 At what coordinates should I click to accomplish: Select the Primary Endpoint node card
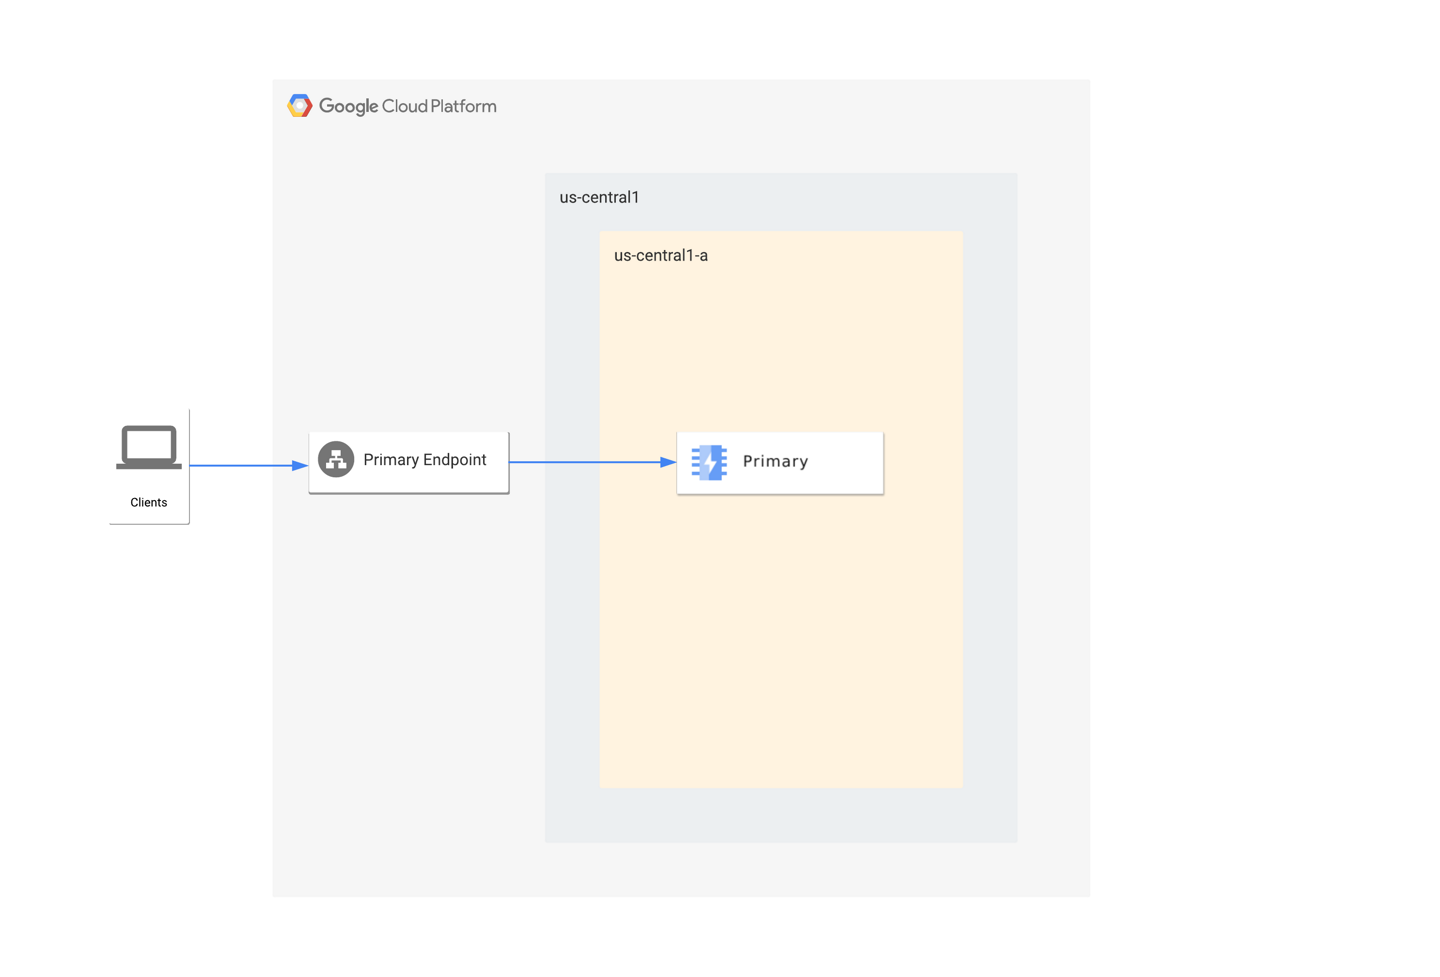[x=408, y=461]
